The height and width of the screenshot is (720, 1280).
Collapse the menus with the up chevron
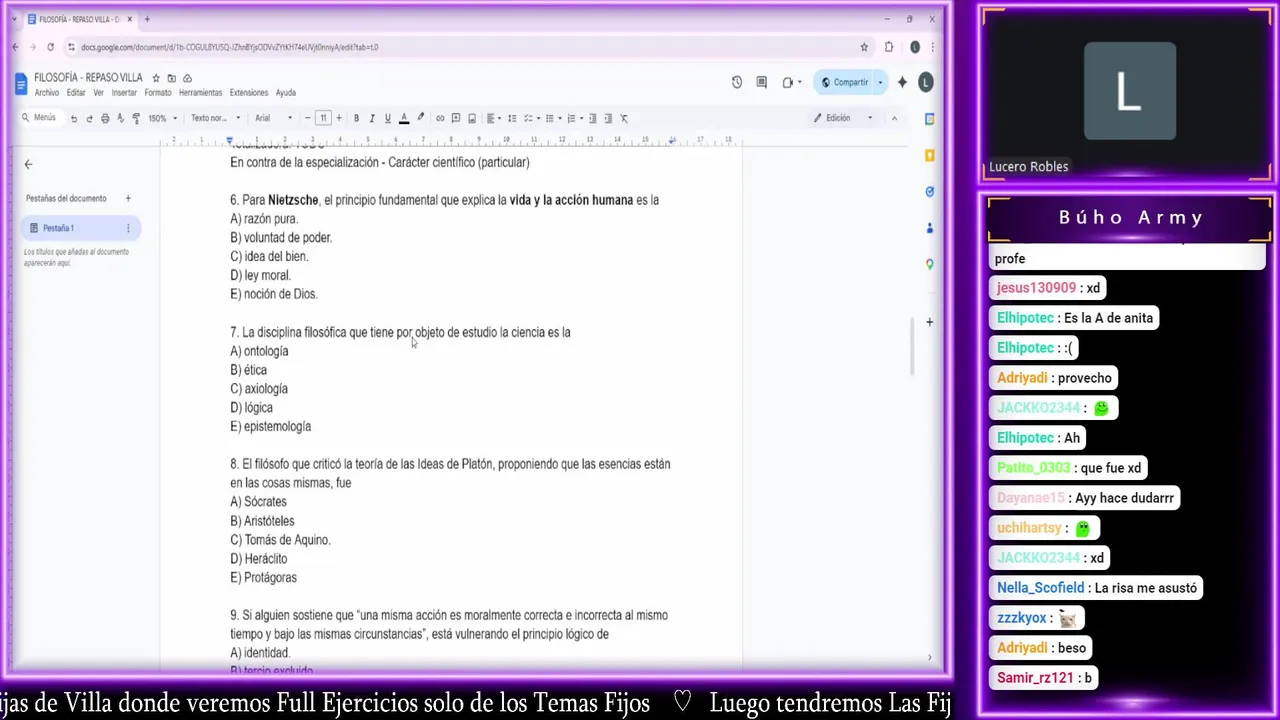click(894, 118)
